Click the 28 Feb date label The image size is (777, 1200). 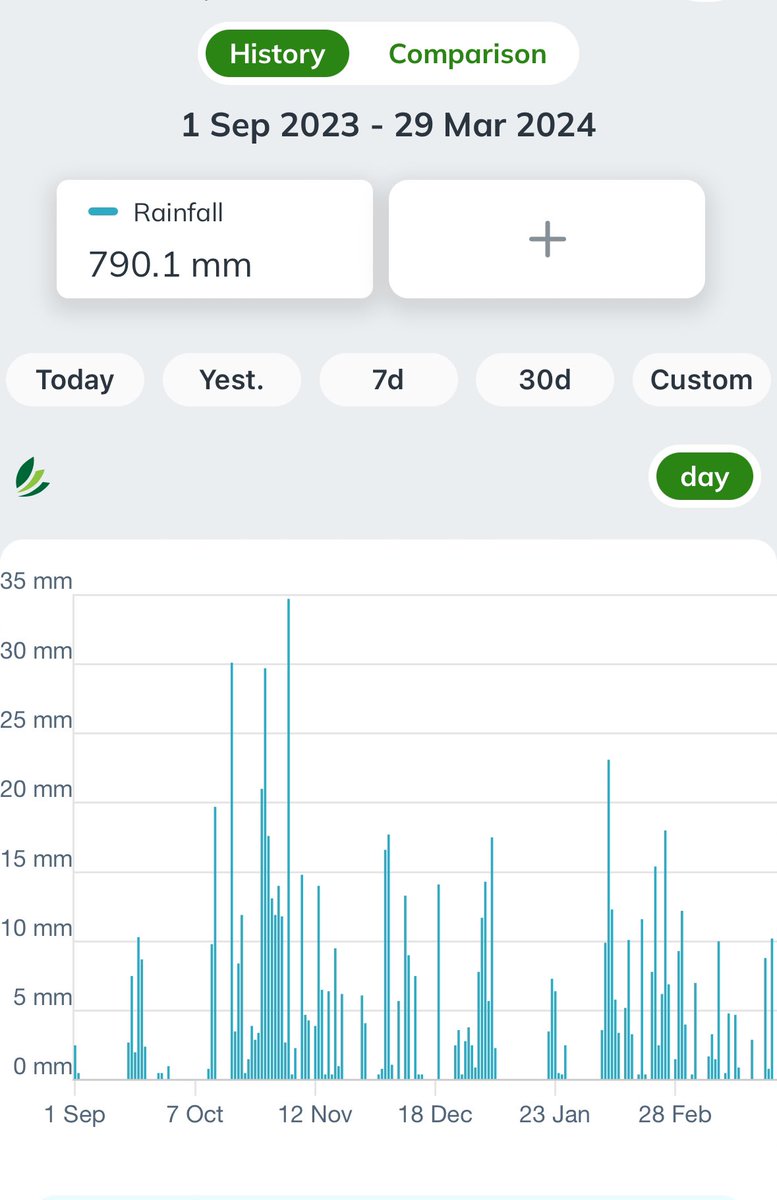(x=675, y=1114)
